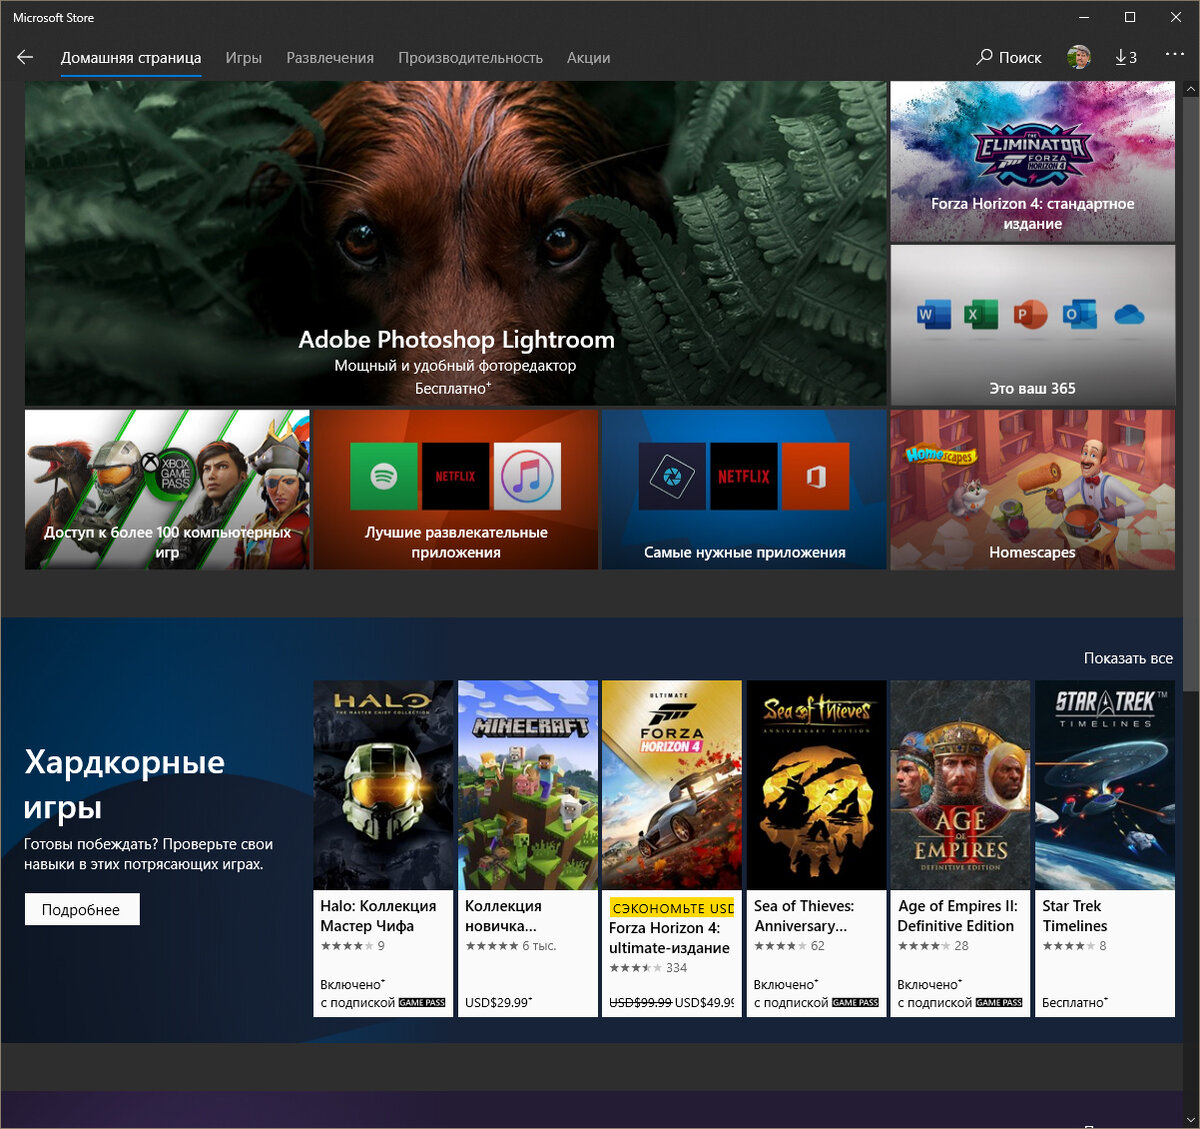The height and width of the screenshot is (1129, 1200).
Task: Open the Это ваш 365 tile
Action: point(1033,325)
